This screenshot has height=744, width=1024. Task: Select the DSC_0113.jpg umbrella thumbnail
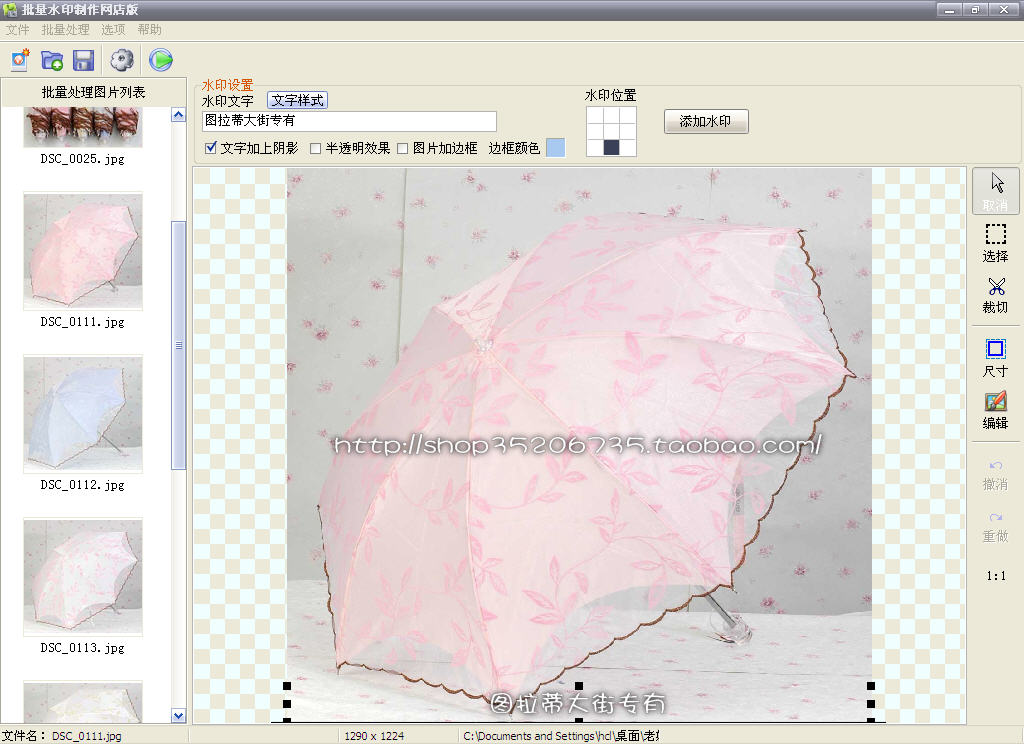coord(83,577)
